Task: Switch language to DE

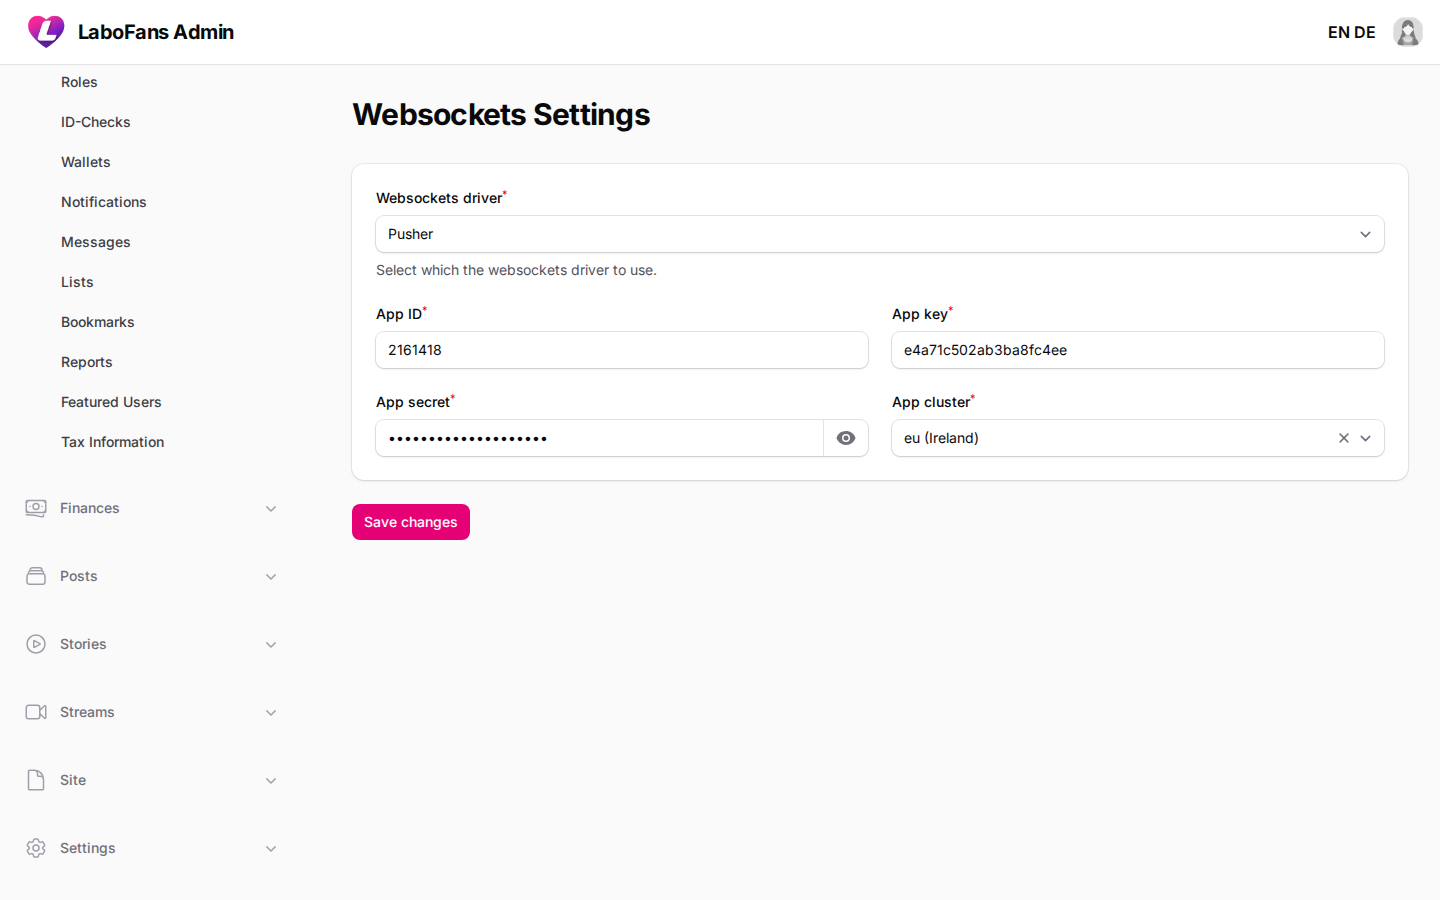Action: pos(1365,32)
